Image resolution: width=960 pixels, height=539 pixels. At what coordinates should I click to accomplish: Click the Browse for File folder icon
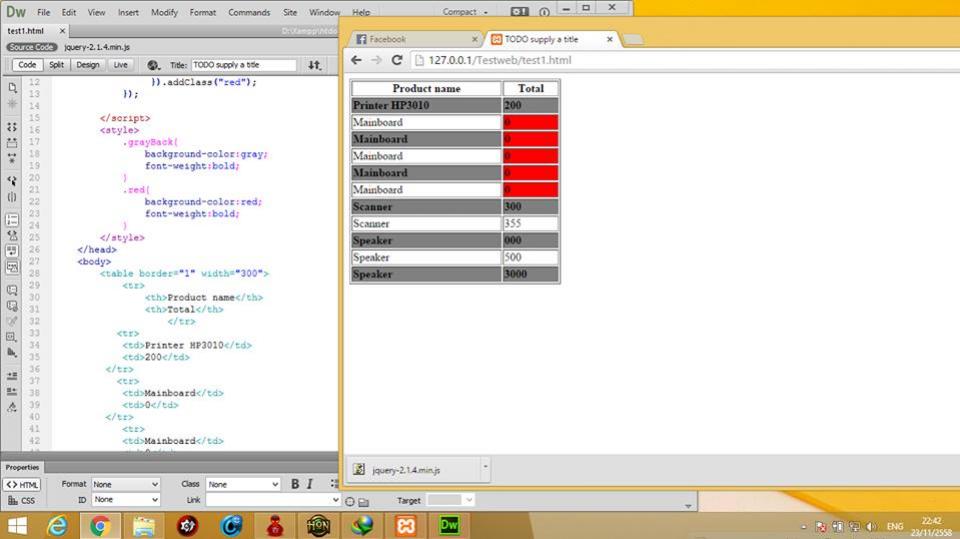tap(364, 502)
